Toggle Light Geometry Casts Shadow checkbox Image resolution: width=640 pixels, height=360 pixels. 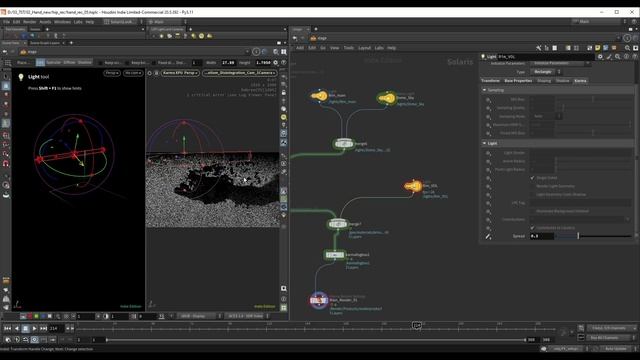(x=532, y=195)
